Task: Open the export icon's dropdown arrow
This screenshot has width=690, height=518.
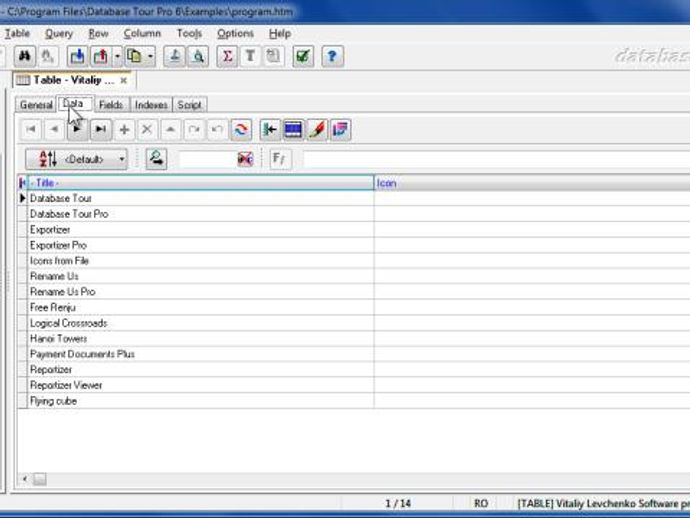Action: 117,56
